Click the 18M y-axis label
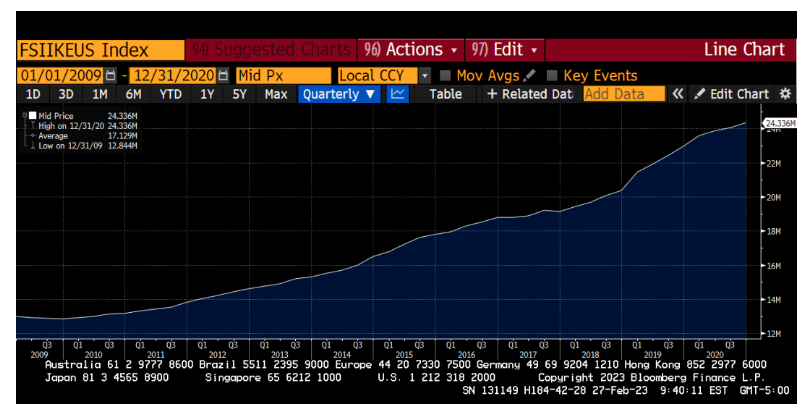 (774, 231)
